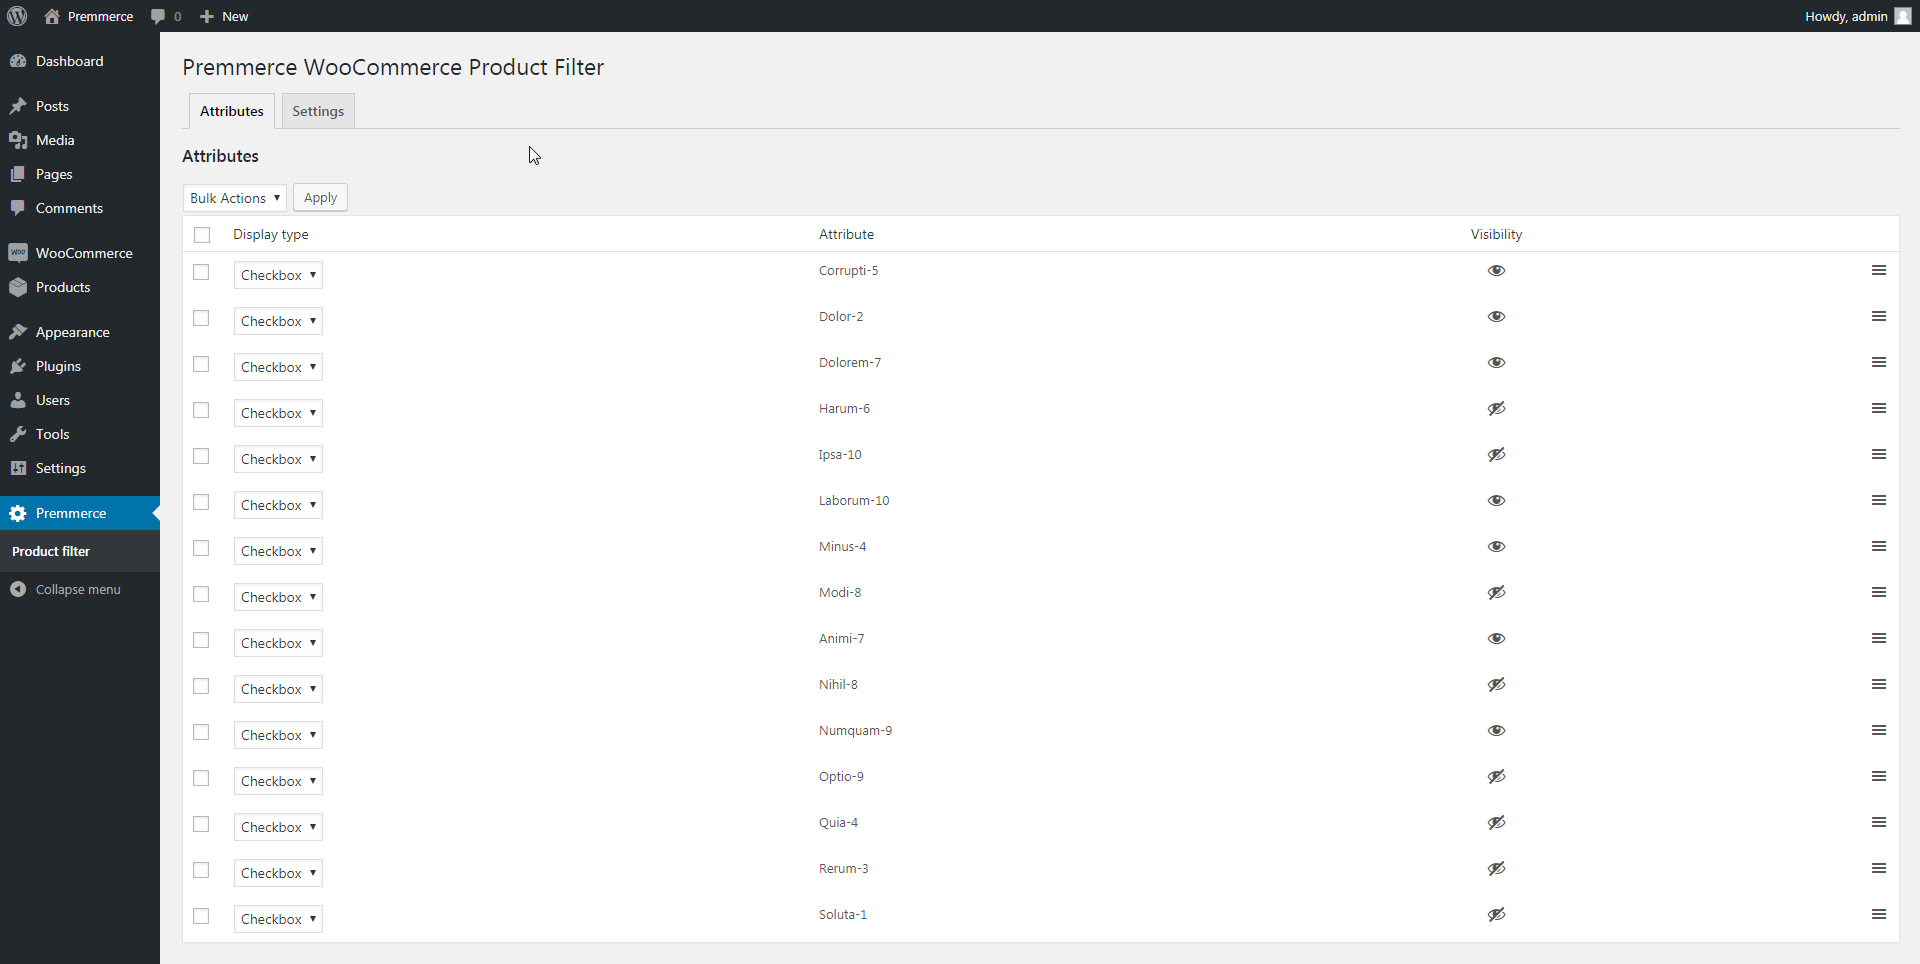
Task: Click the drag handle for Animi-7
Action: point(1879,639)
